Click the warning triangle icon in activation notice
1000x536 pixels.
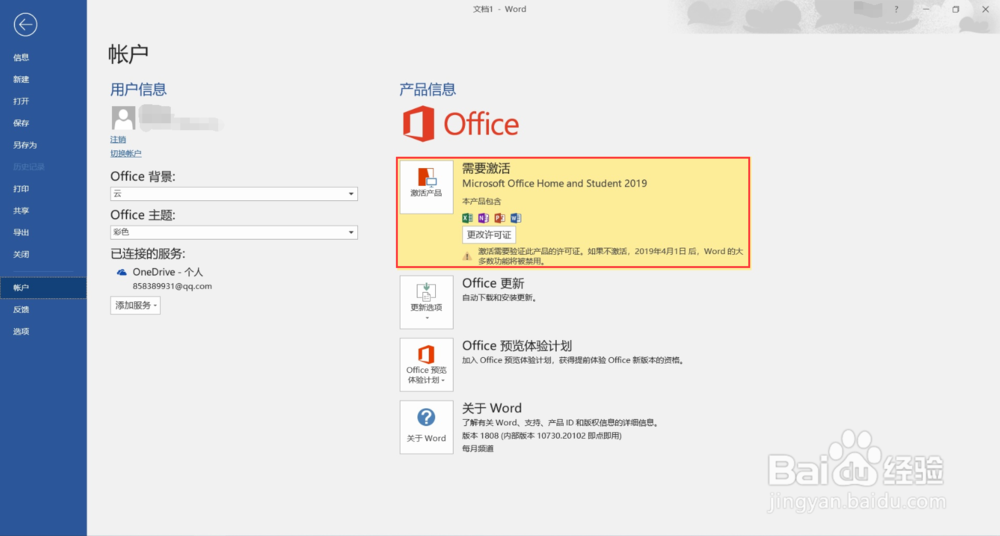tap(467, 257)
